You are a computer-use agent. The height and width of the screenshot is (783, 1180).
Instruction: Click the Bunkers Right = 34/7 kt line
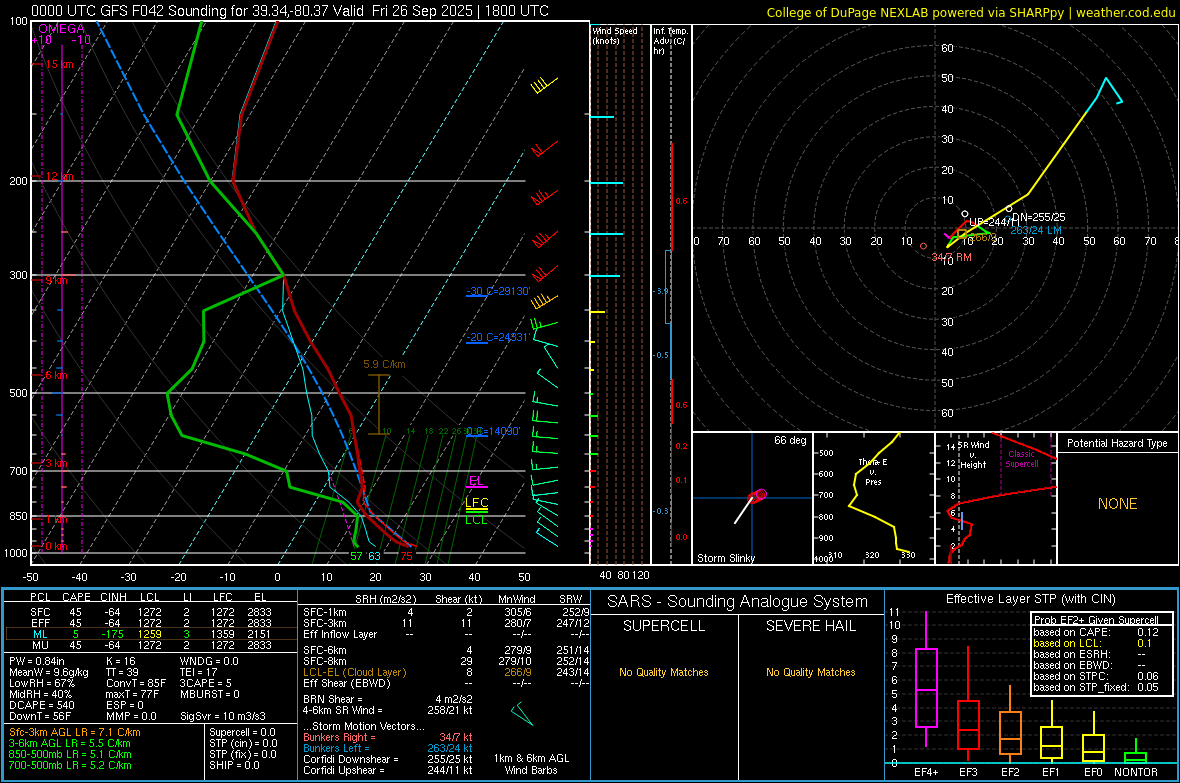pyautogui.click(x=388, y=737)
